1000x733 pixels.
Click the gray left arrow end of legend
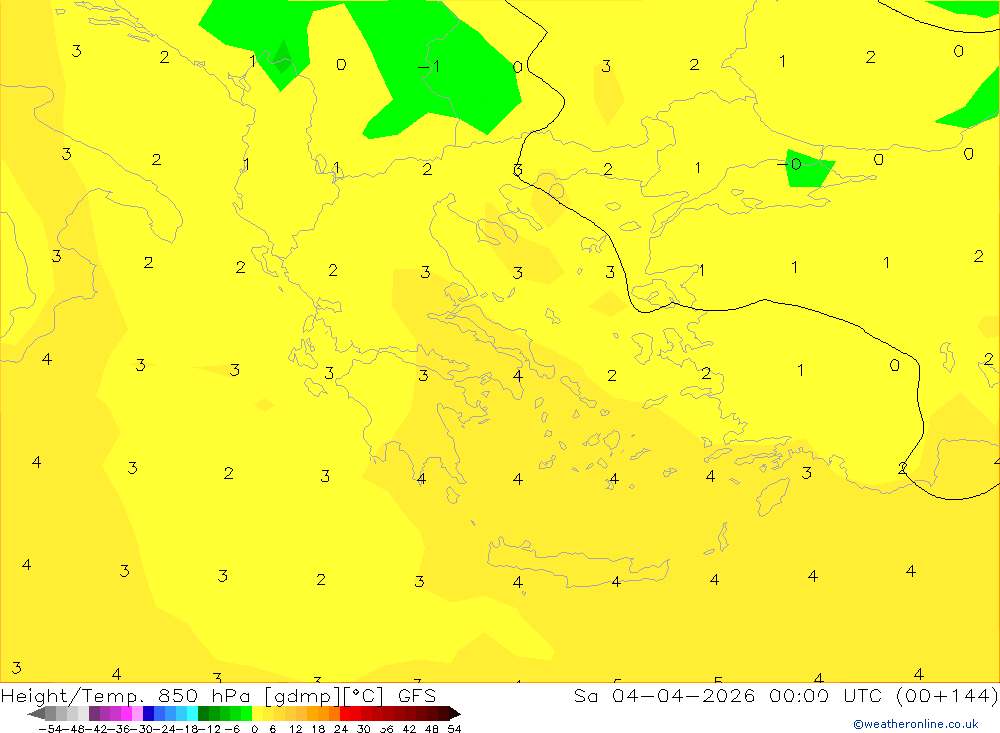[36, 713]
